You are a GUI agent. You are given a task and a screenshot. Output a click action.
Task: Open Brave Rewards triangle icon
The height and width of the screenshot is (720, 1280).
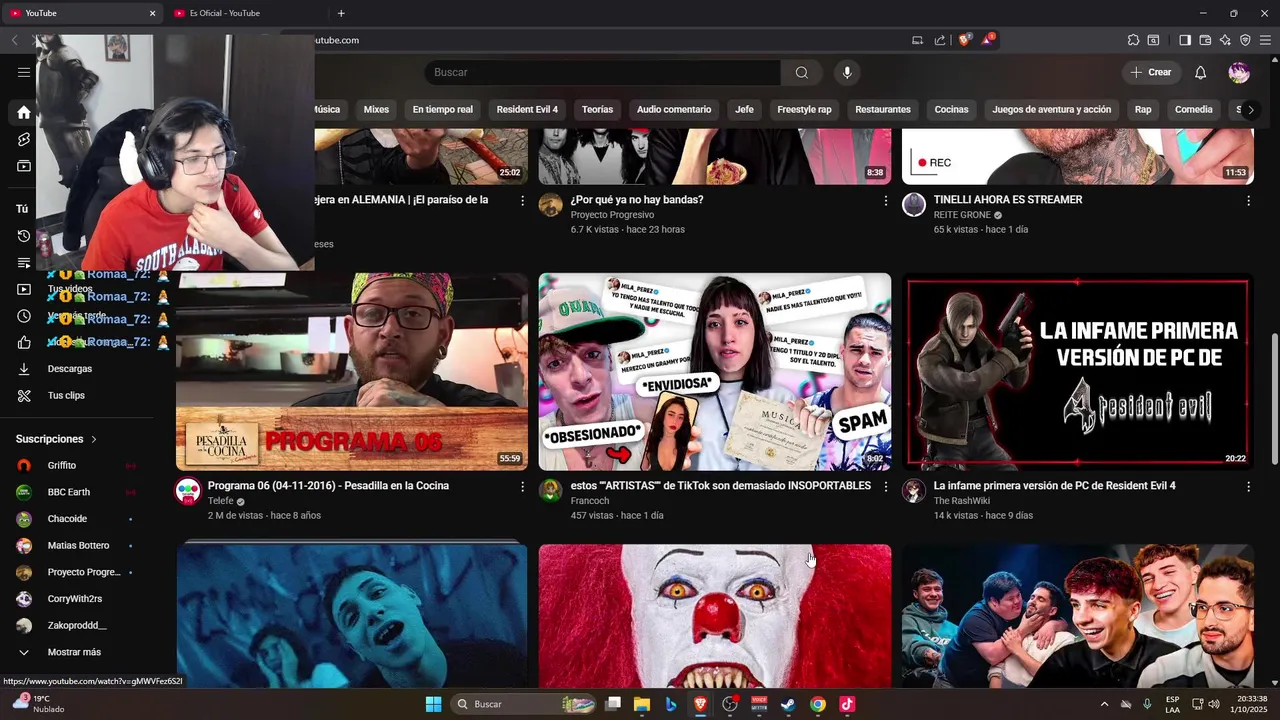click(989, 40)
